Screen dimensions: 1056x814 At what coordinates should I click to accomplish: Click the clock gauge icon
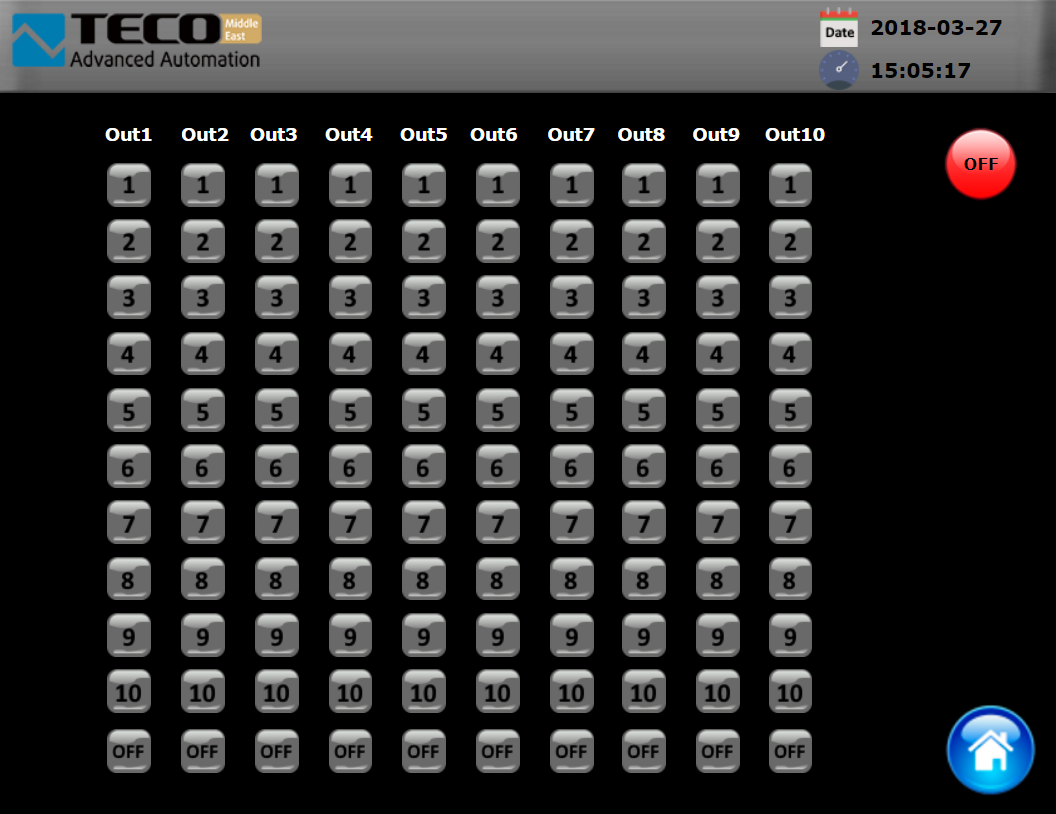(839, 71)
